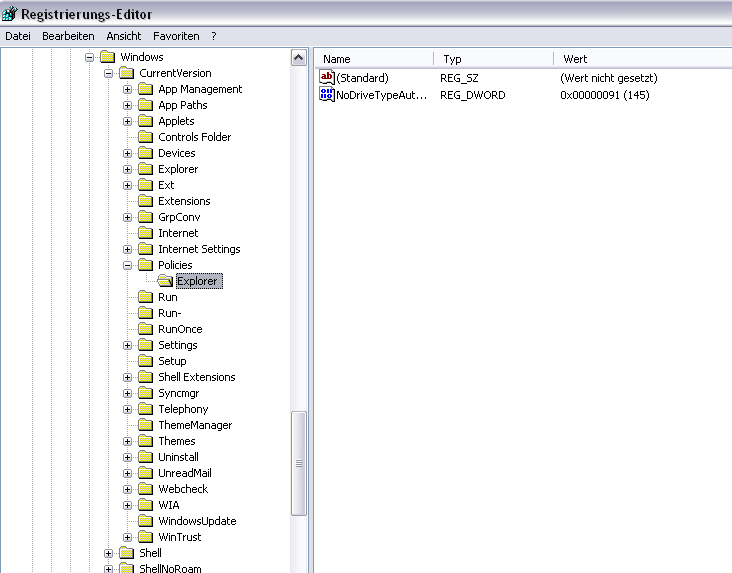This screenshot has width=732, height=573.
Task: Select the NoDriveTypeAut... value name
Action: coord(381,95)
